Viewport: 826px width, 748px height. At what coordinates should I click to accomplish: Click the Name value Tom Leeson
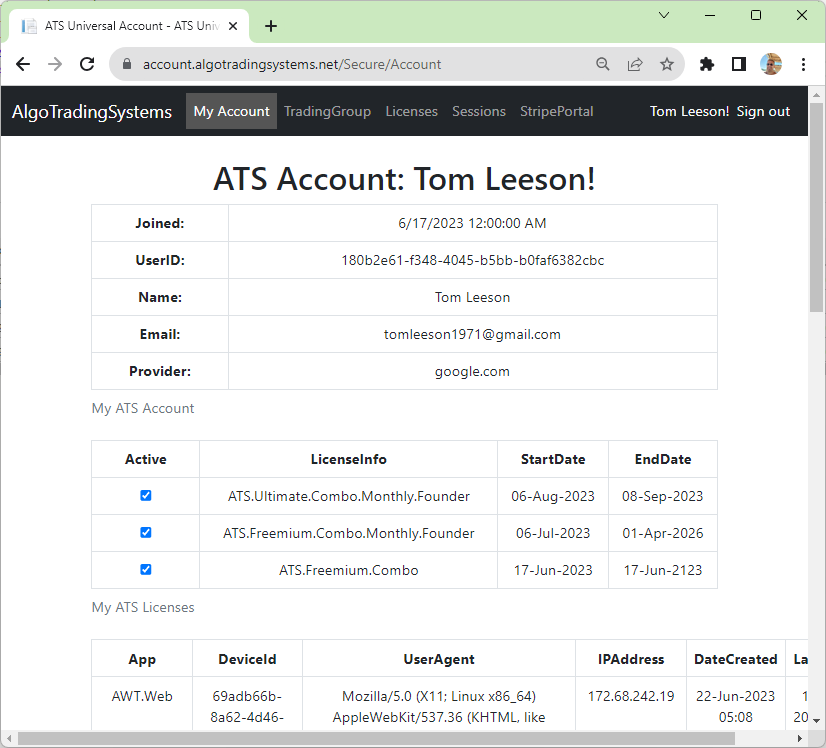(473, 298)
